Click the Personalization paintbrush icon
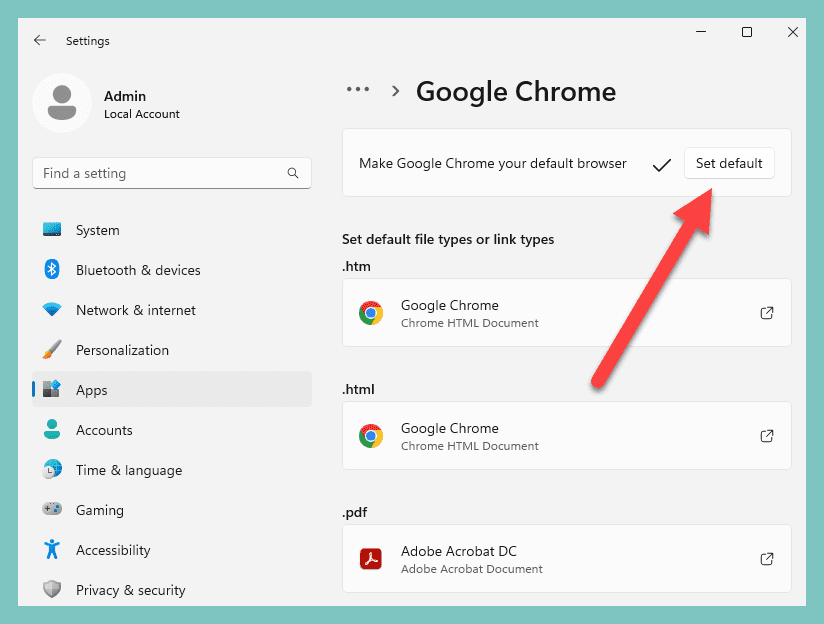The width and height of the screenshot is (824, 624). pos(52,350)
